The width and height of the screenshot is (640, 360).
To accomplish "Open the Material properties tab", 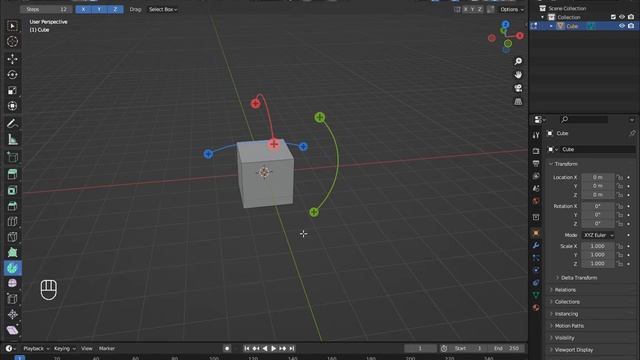I will pyautogui.click(x=536, y=307).
